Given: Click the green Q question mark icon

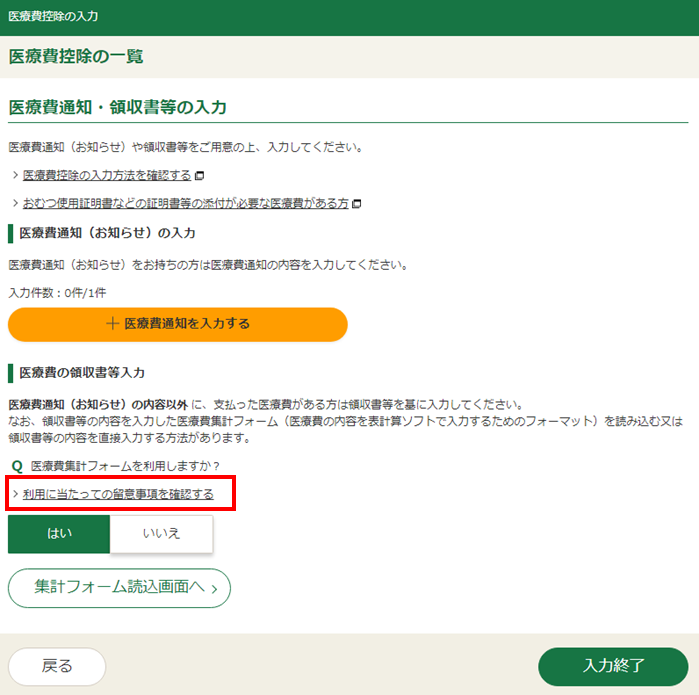Looking at the screenshot, I should pos(16,466).
